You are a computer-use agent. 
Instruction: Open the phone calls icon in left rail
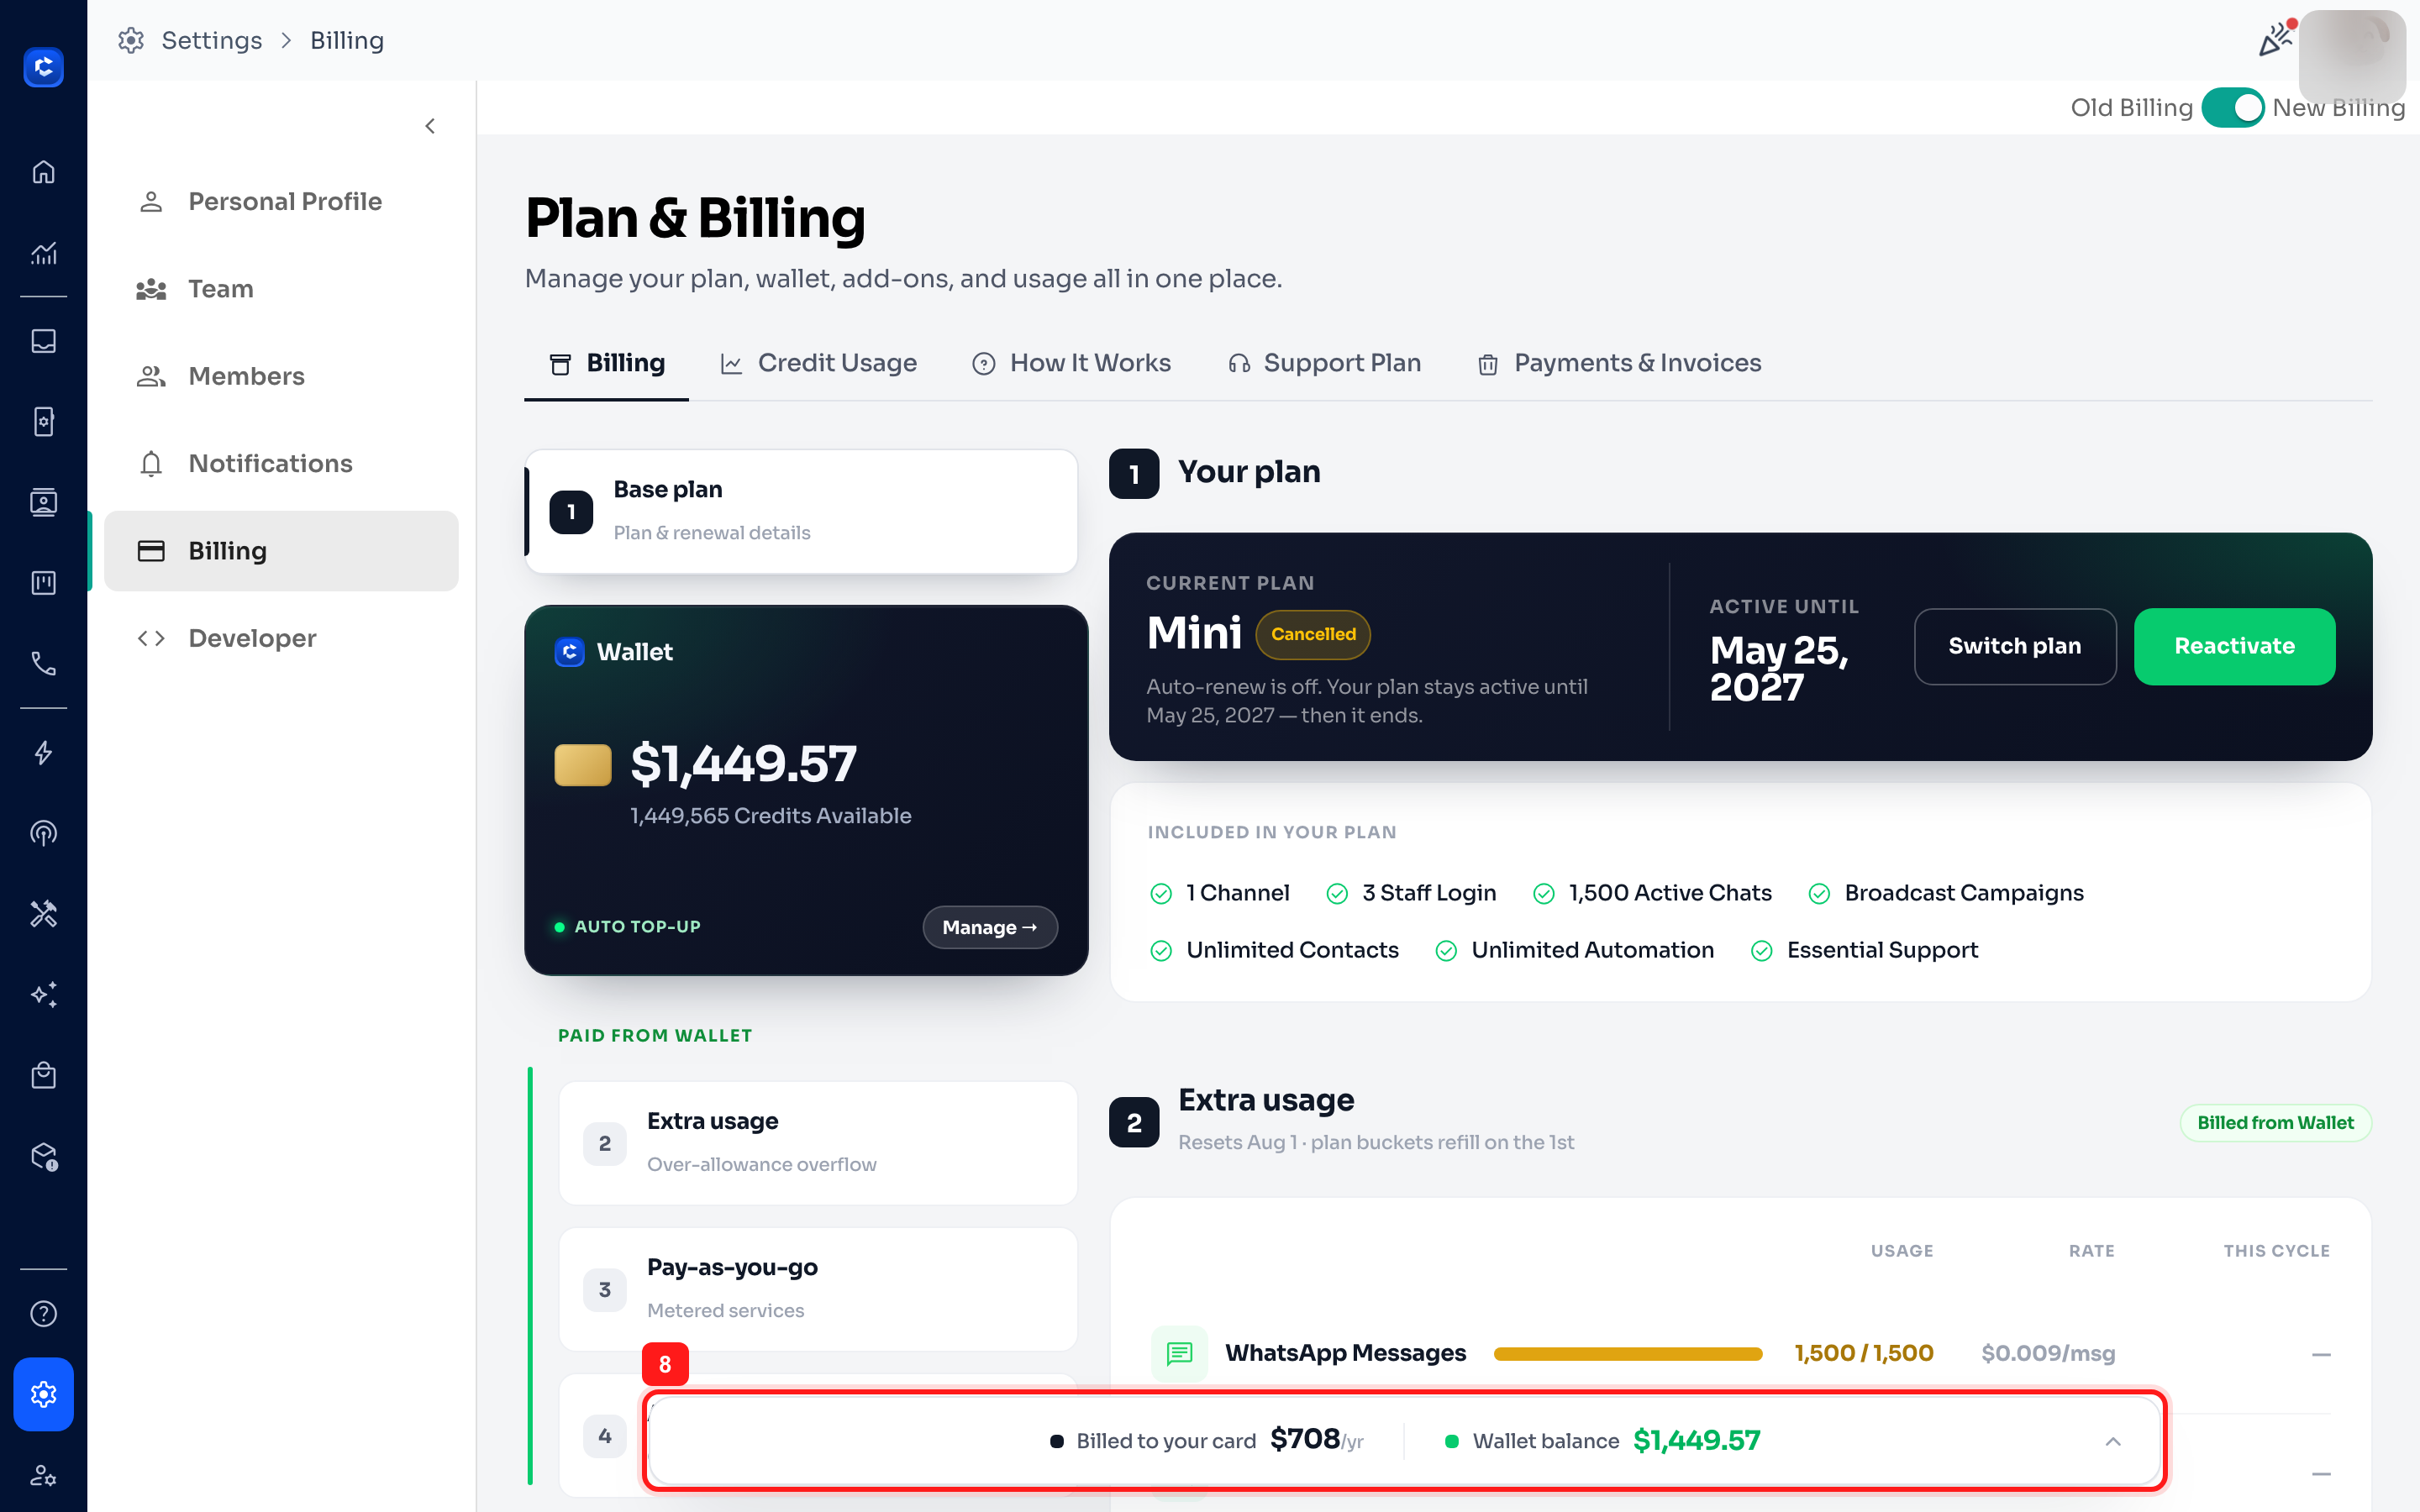point(43,663)
